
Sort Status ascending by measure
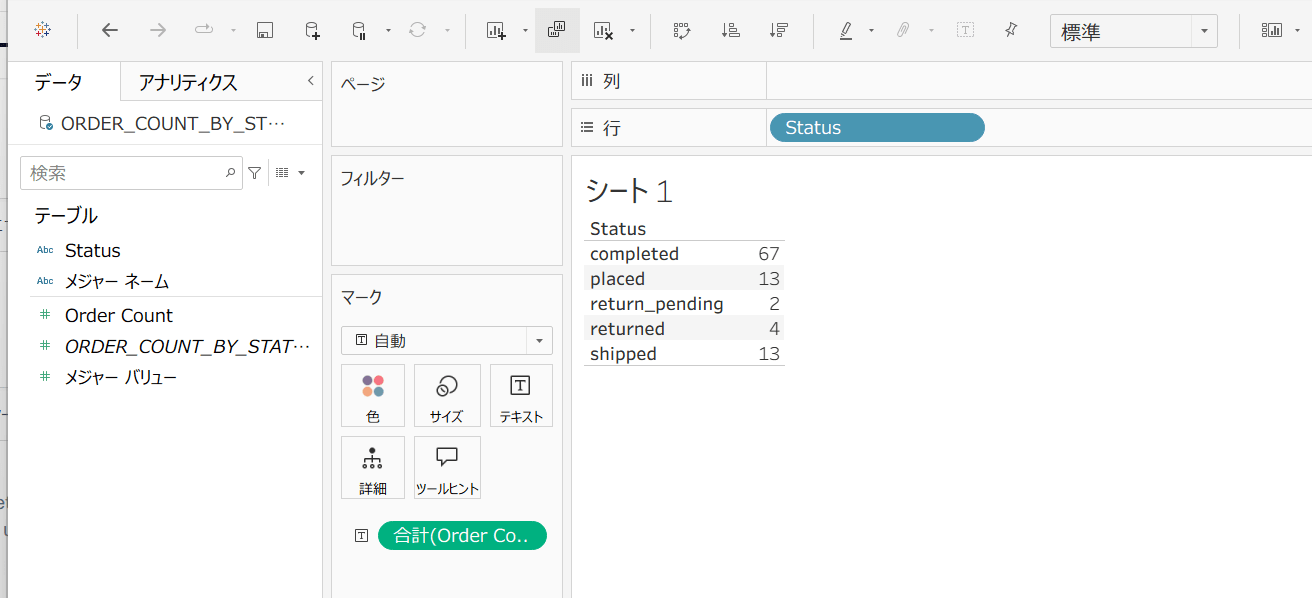[x=731, y=30]
